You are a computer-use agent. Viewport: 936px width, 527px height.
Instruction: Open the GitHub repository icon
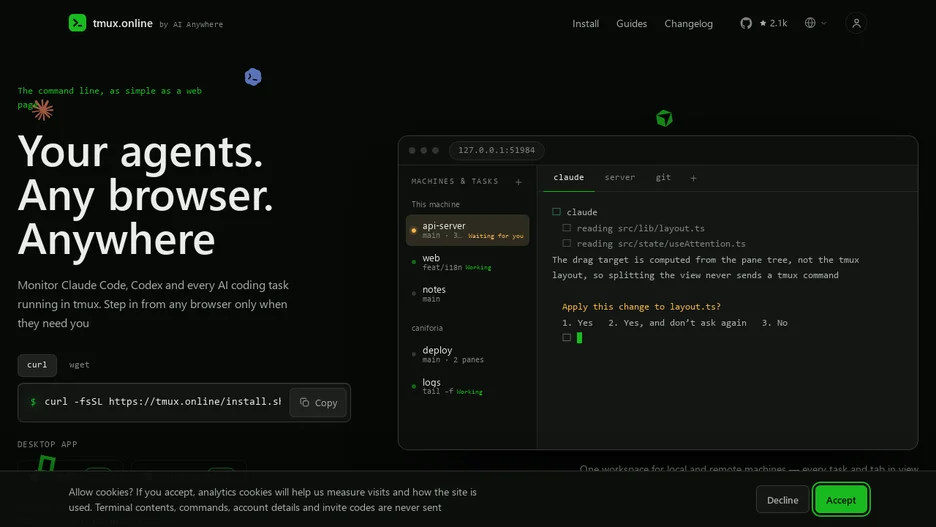point(746,23)
